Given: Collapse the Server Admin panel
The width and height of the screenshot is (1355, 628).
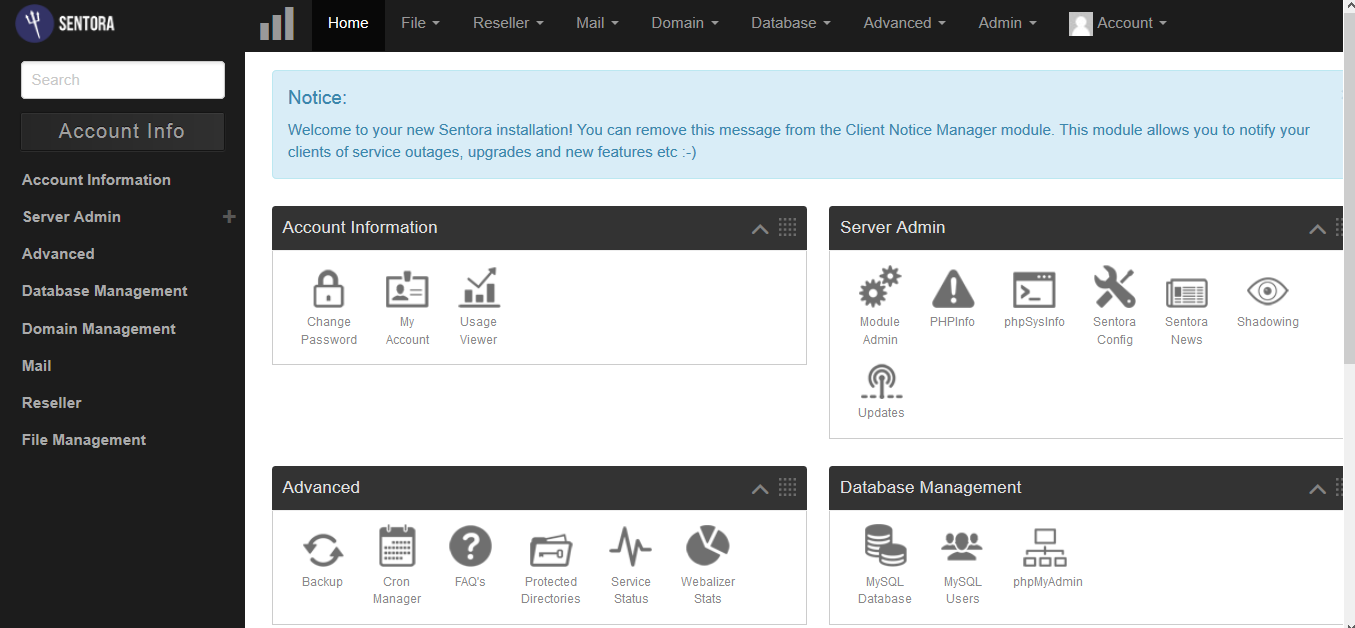Looking at the screenshot, I should coord(1317,229).
